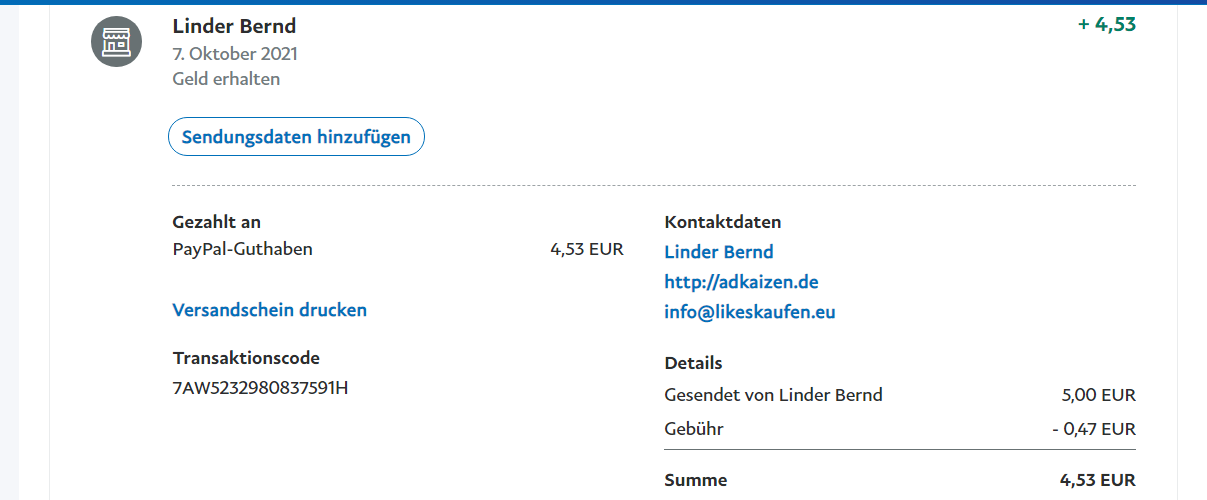Click the date 7. Oktober 2021

tap(235, 54)
